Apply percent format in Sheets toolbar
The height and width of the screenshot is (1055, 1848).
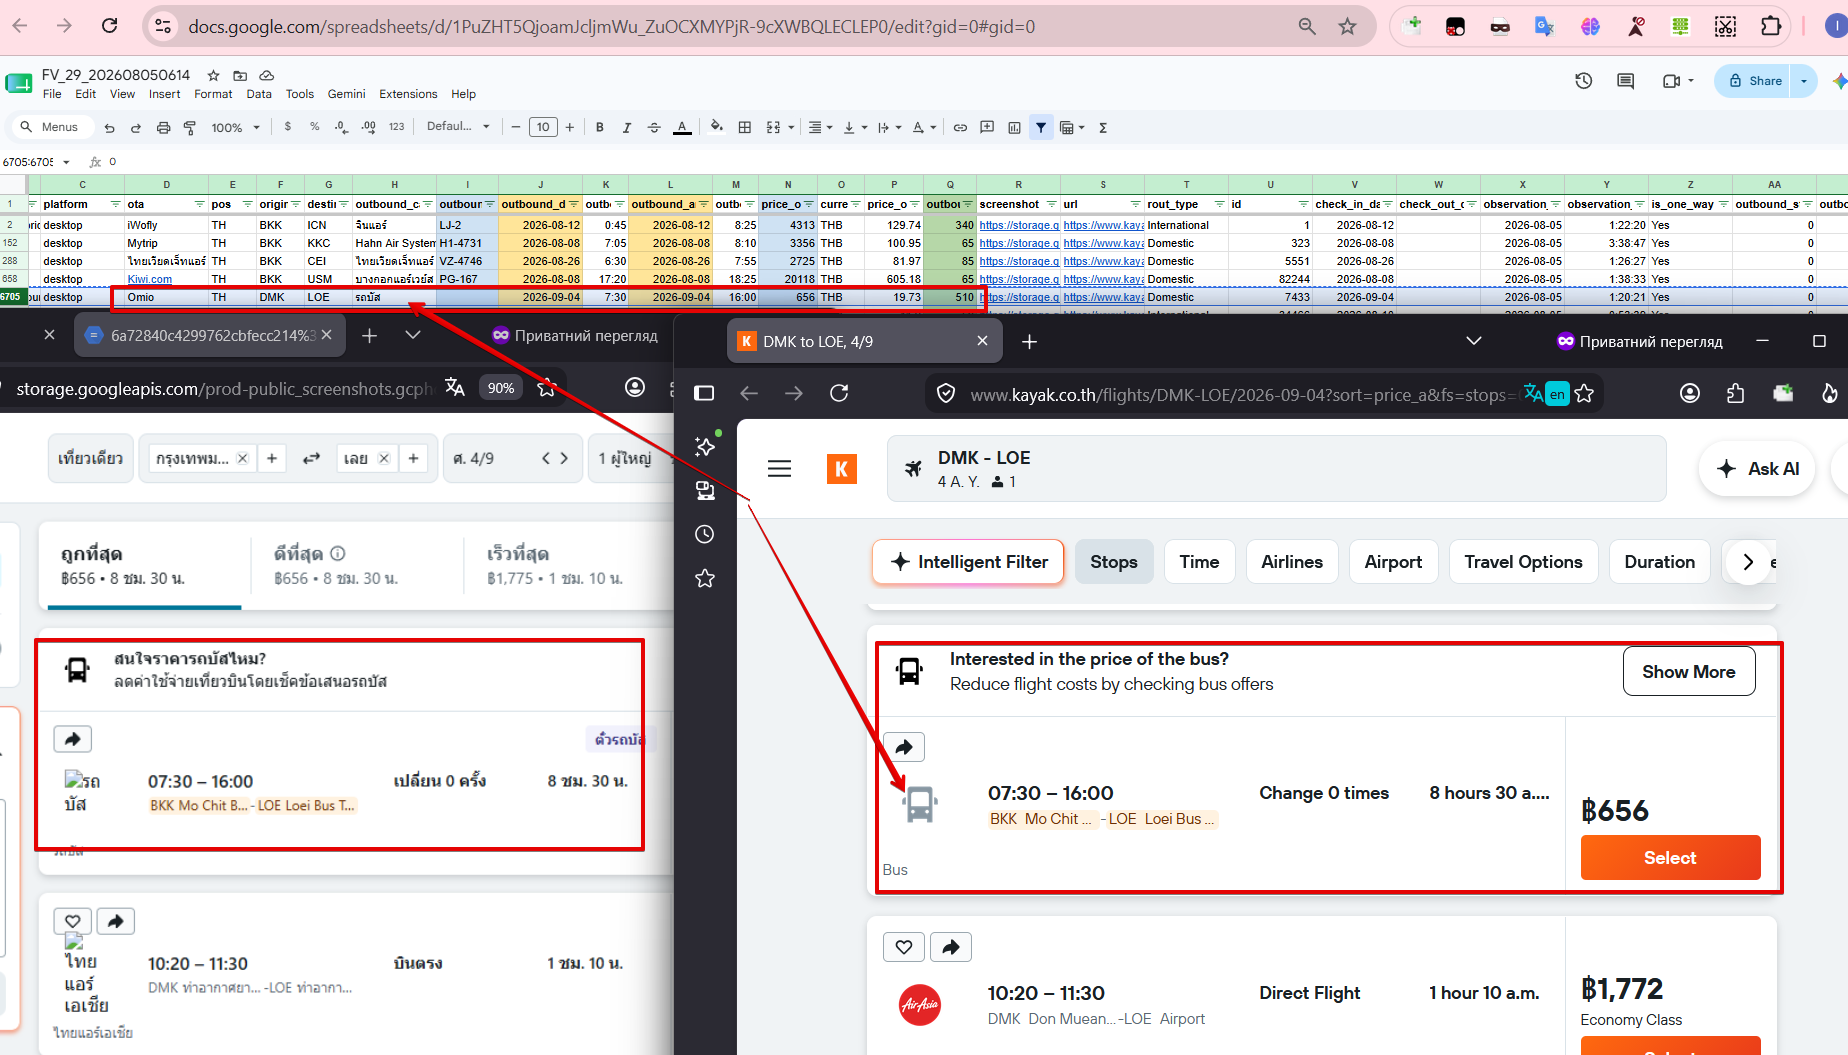314,127
